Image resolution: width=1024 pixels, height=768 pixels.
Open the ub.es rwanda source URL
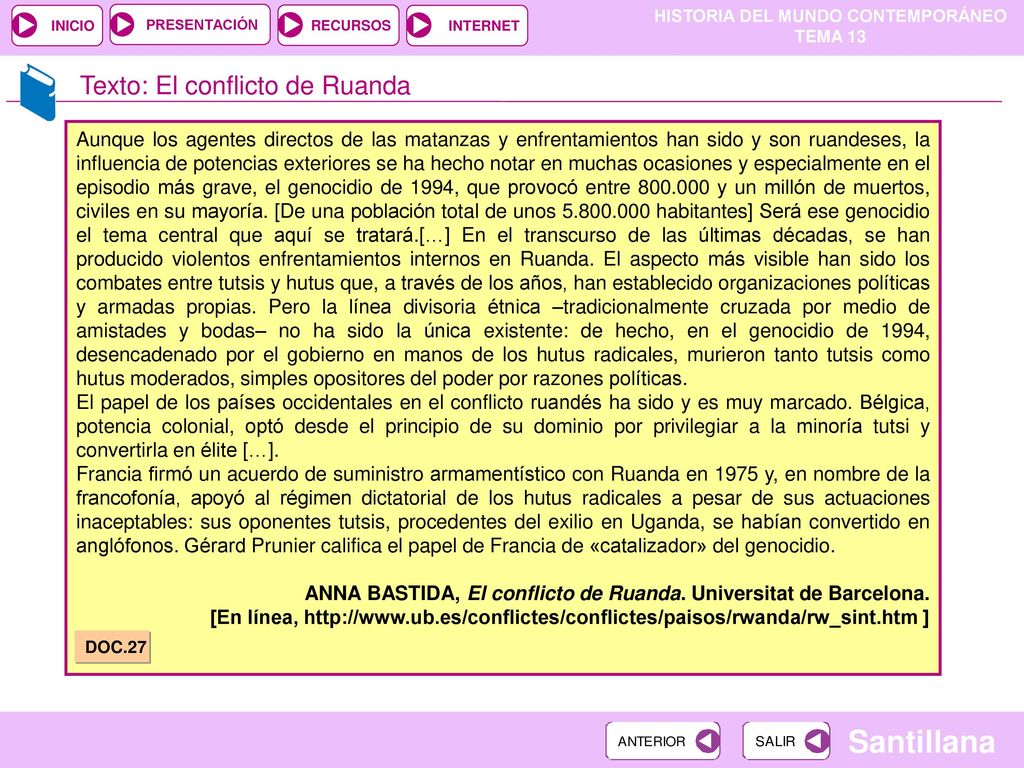tap(611, 617)
